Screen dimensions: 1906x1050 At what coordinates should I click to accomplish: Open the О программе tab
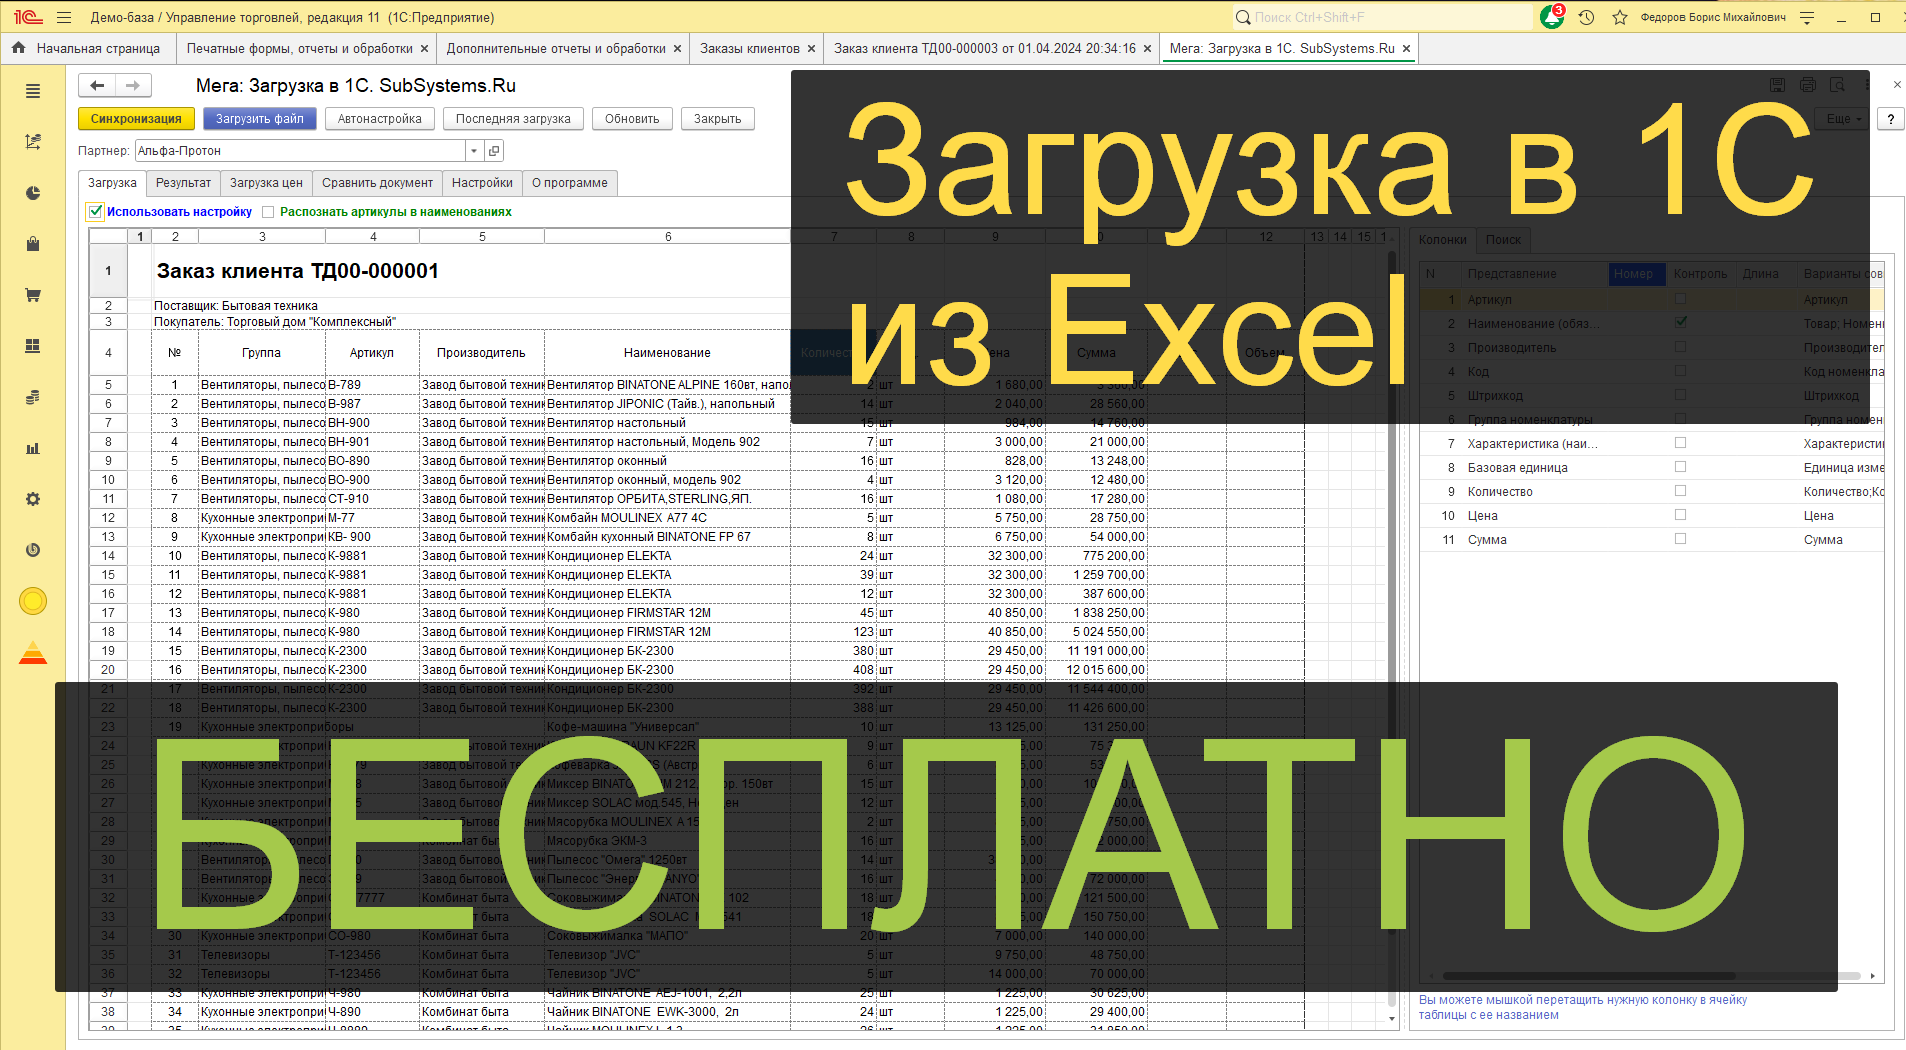(570, 183)
